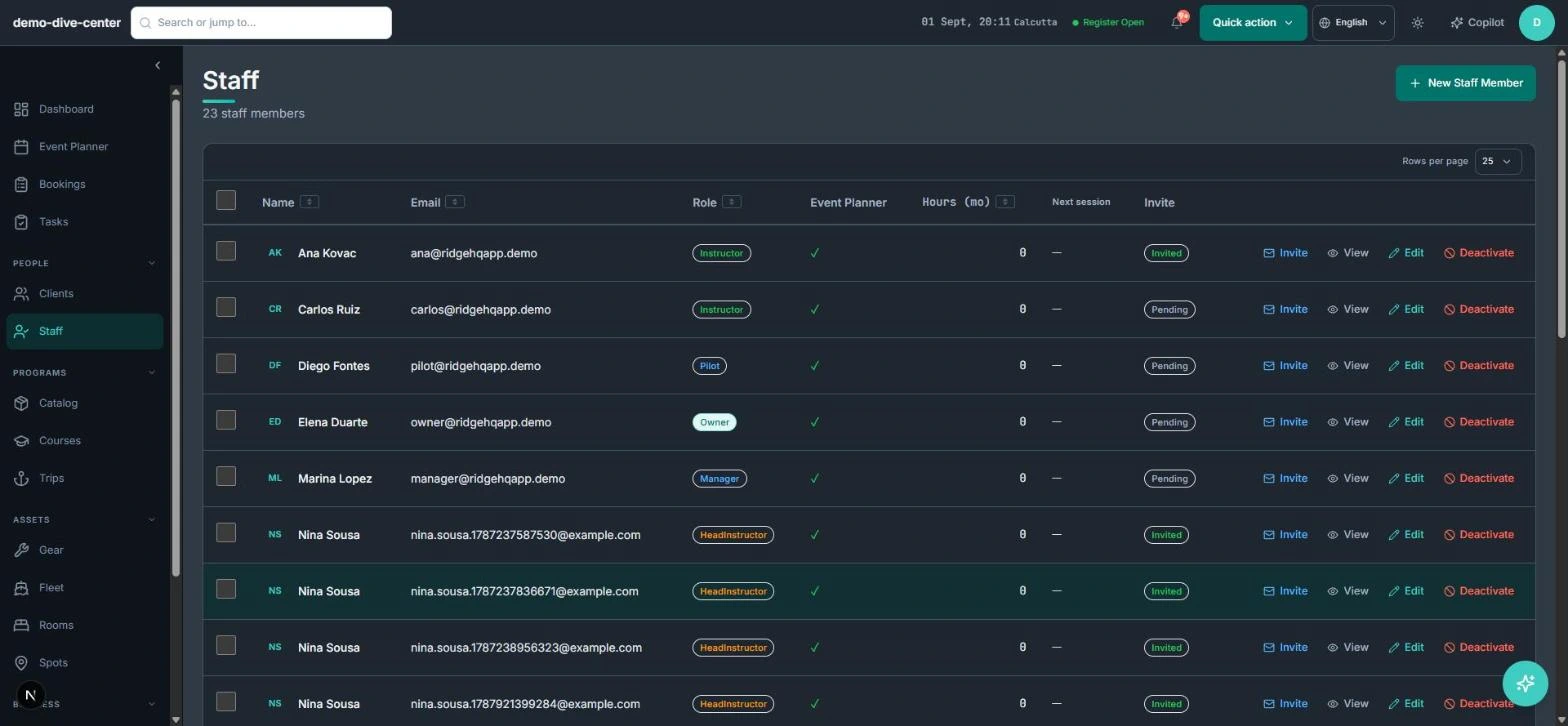1568x726 pixels.
Task: Check the box for Carlos Ruiz
Action: point(226,307)
